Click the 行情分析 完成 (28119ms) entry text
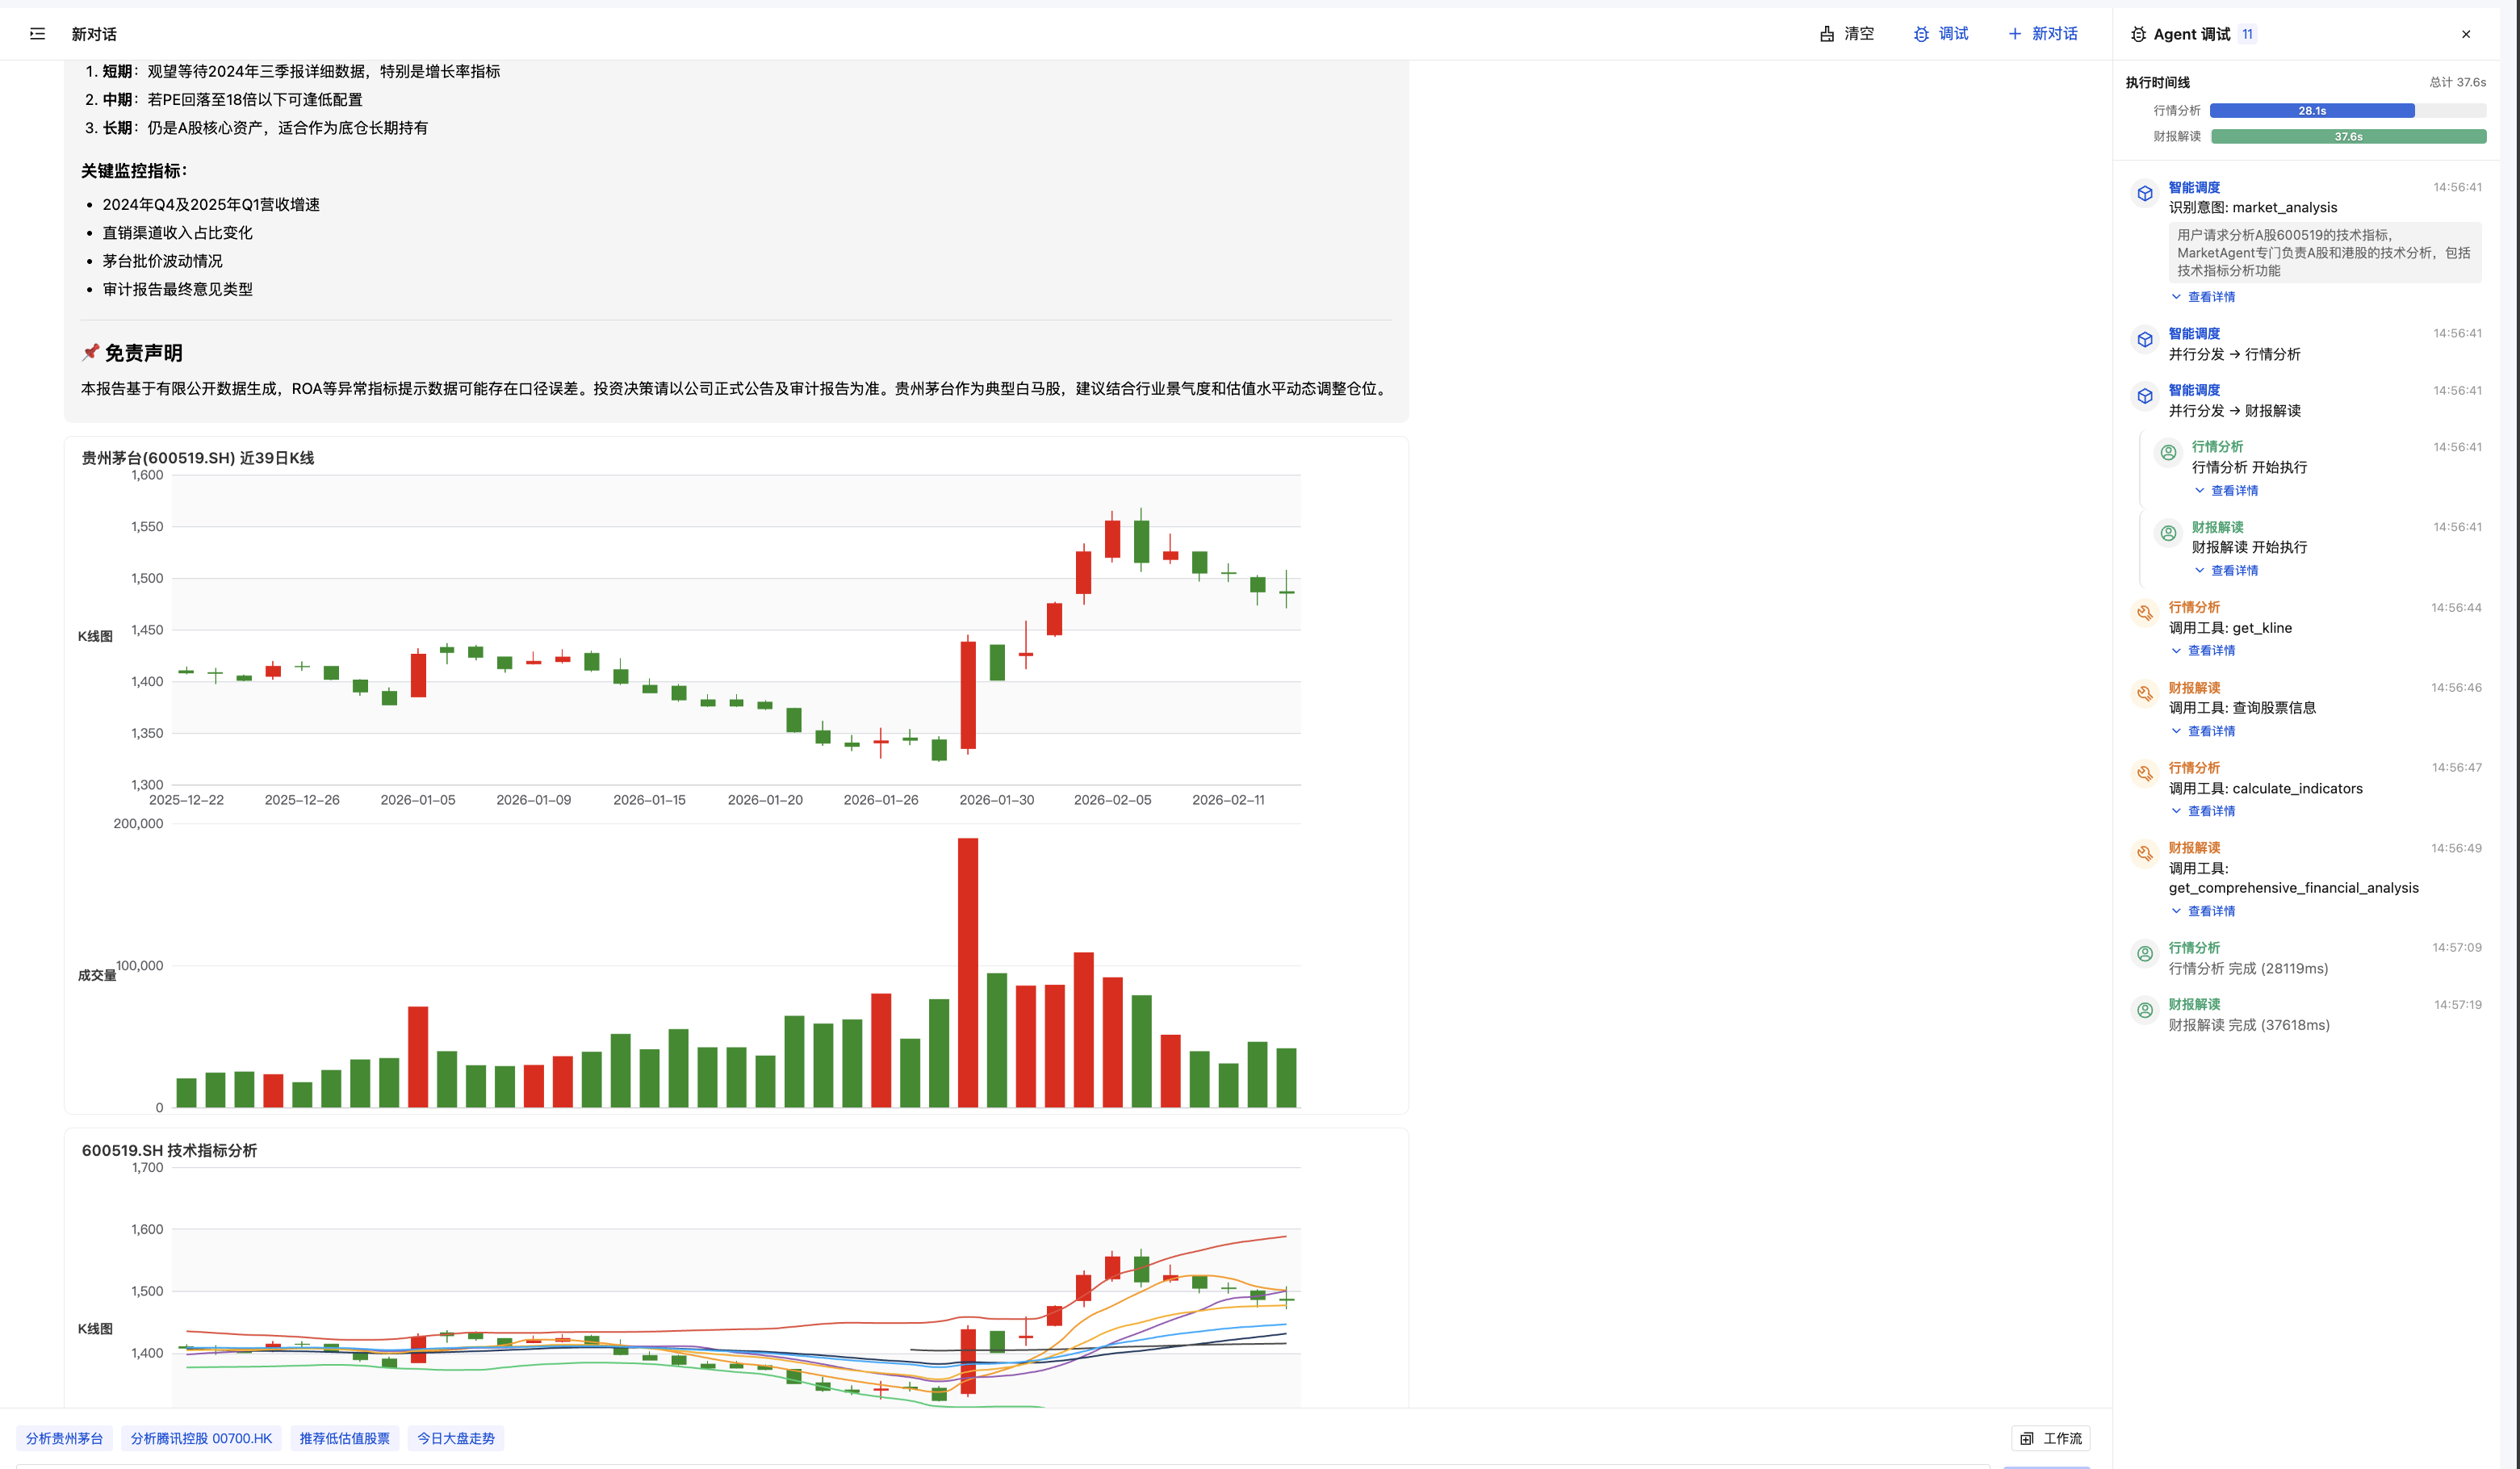Screen dimensions: 2520x1469 pyautogui.click(x=2248, y=968)
